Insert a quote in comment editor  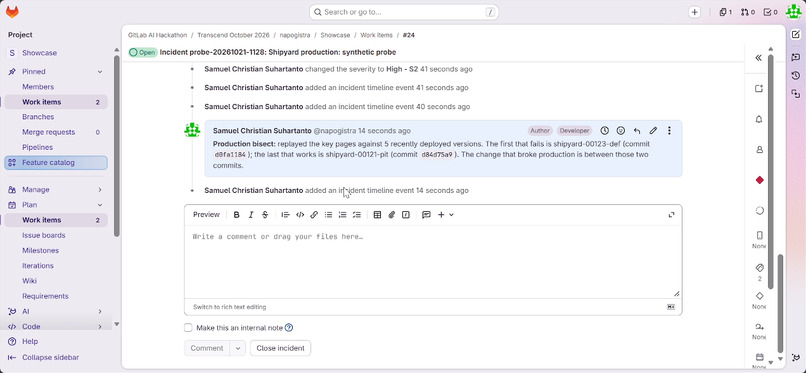click(x=285, y=215)
